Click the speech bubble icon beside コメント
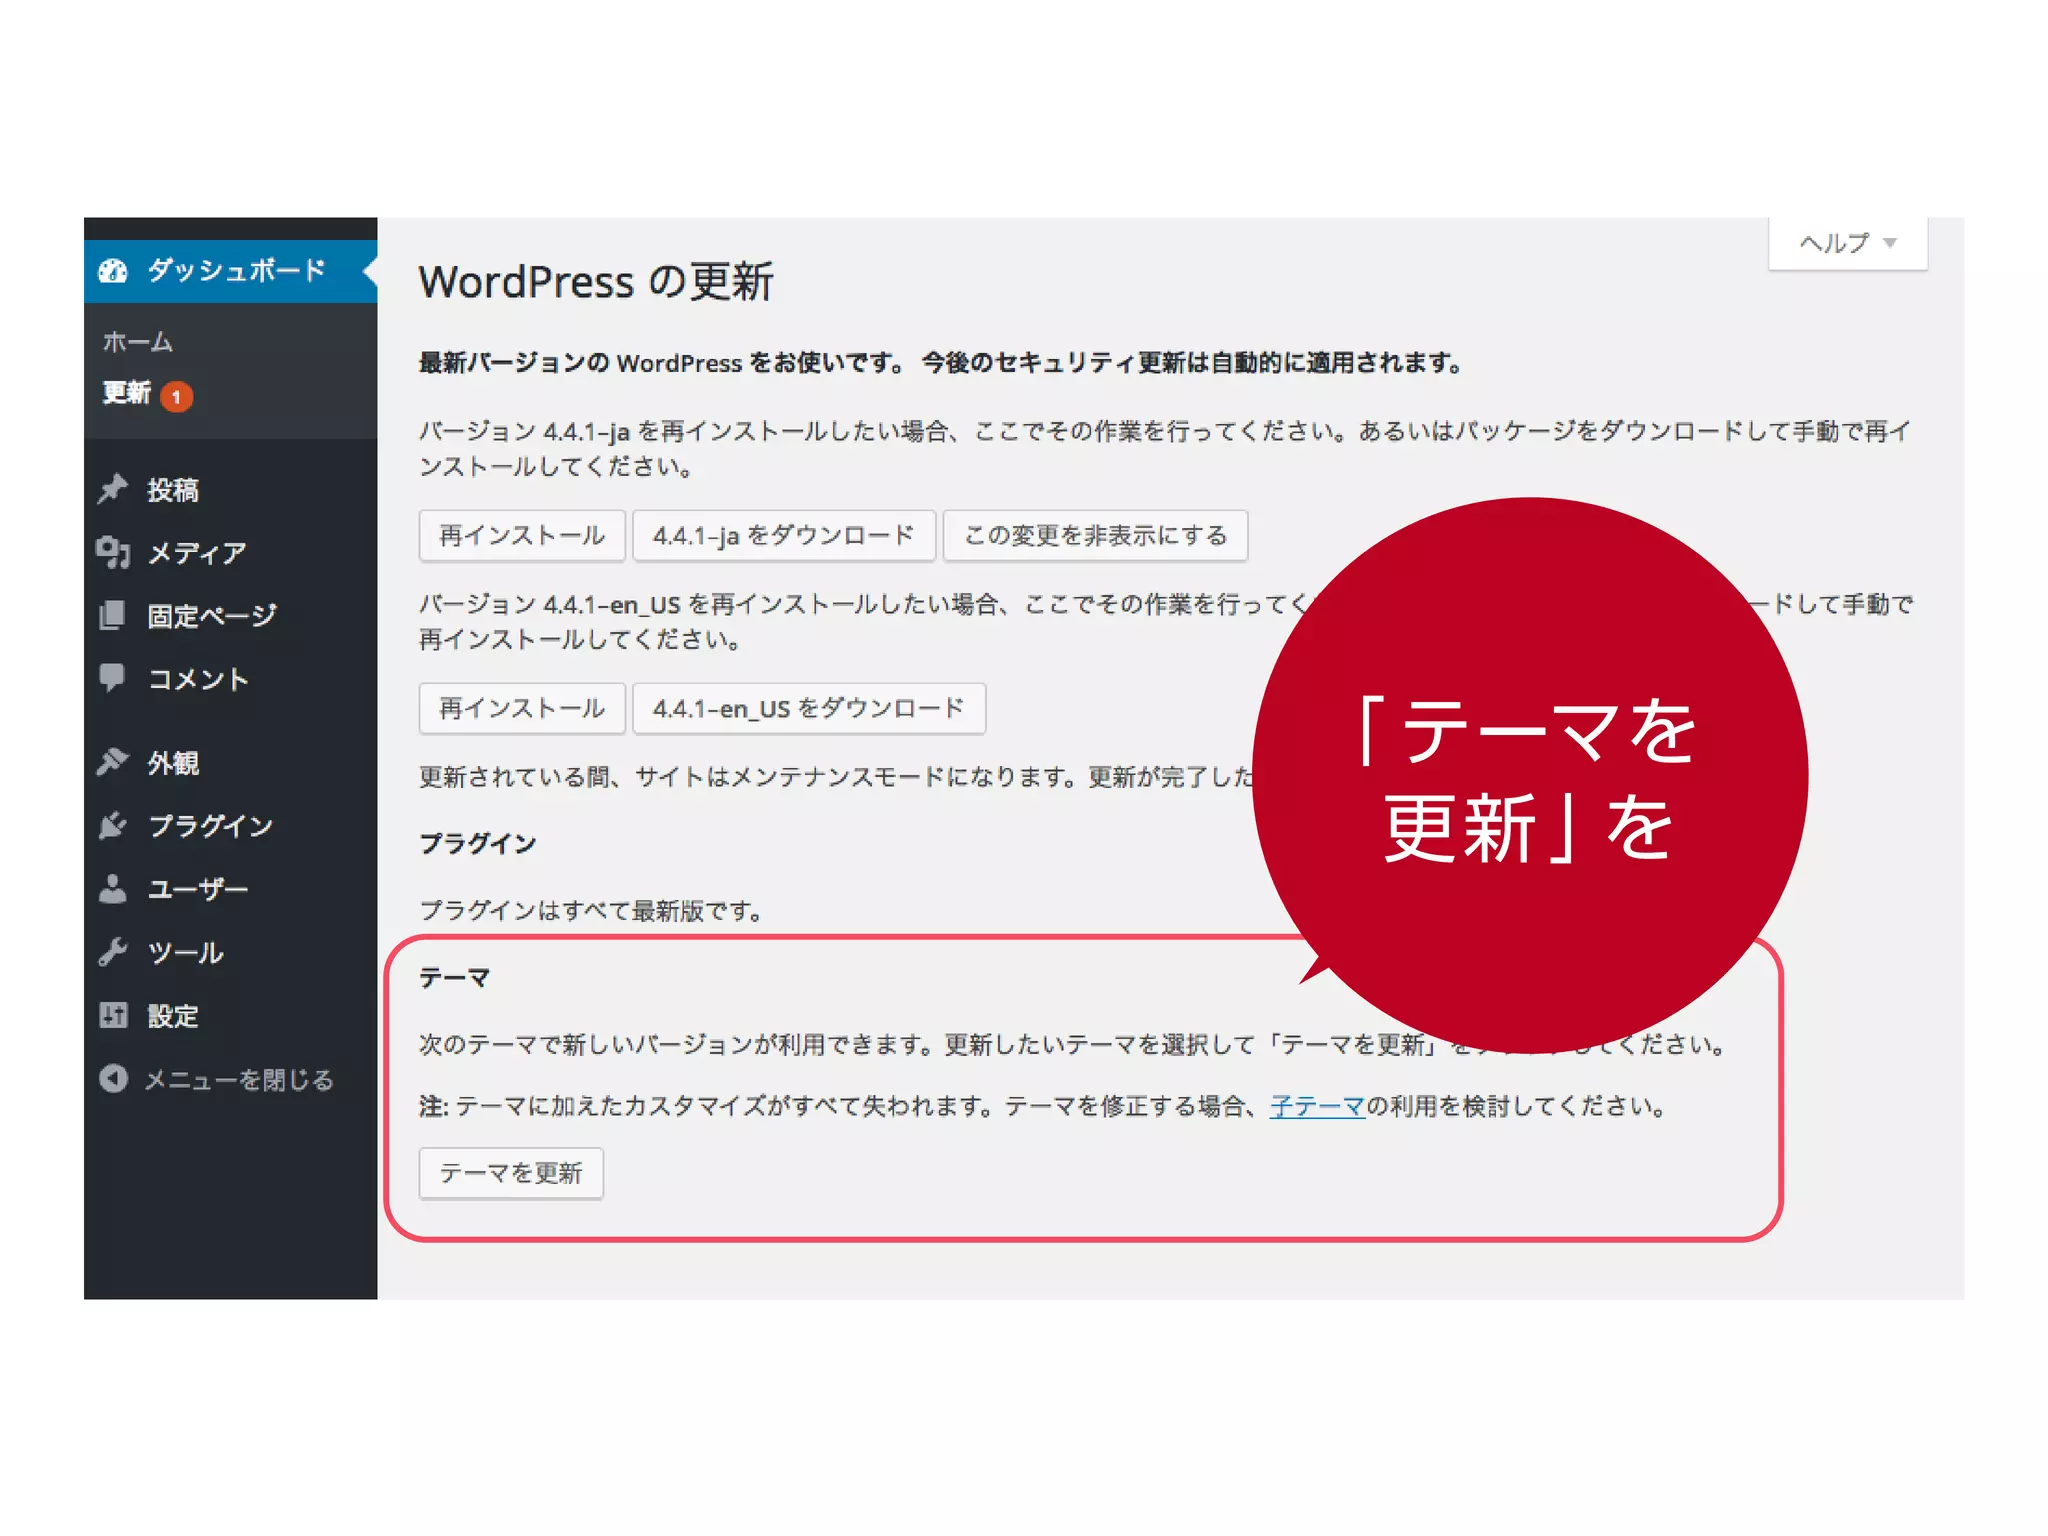This screenshot has width=2048, height=1536. tap(113, 678)
